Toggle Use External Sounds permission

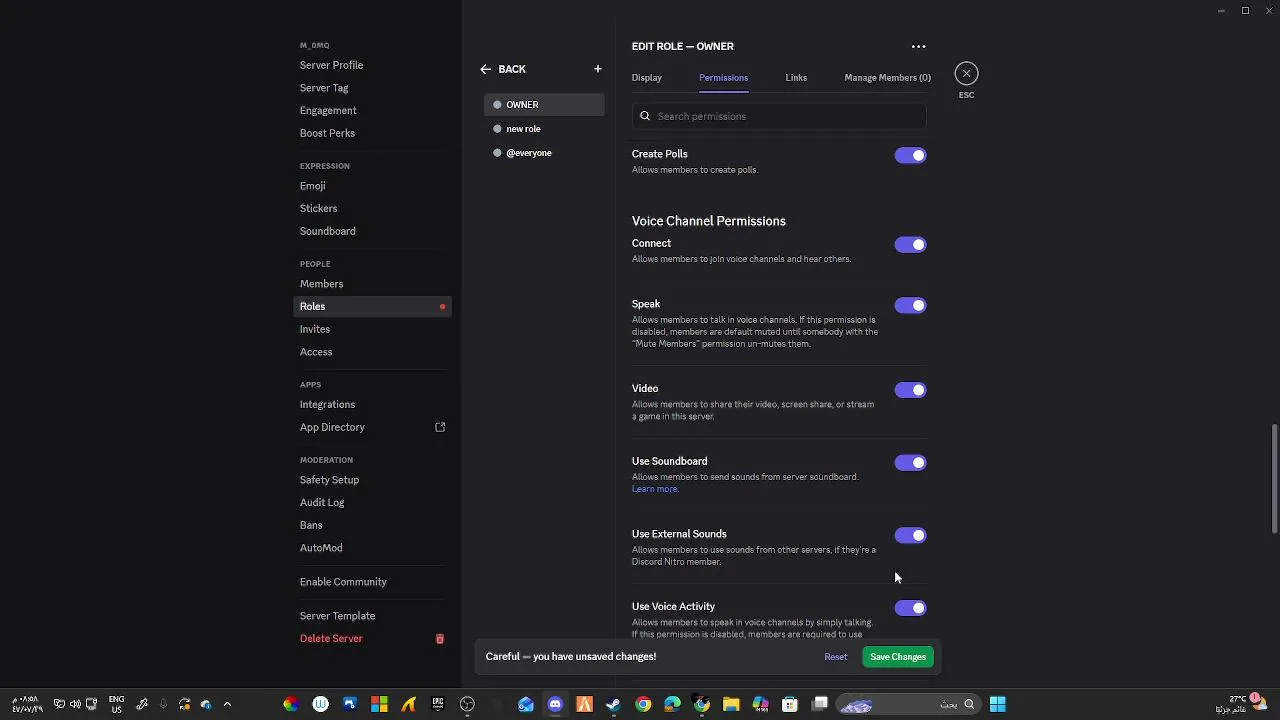coord(910,535)
